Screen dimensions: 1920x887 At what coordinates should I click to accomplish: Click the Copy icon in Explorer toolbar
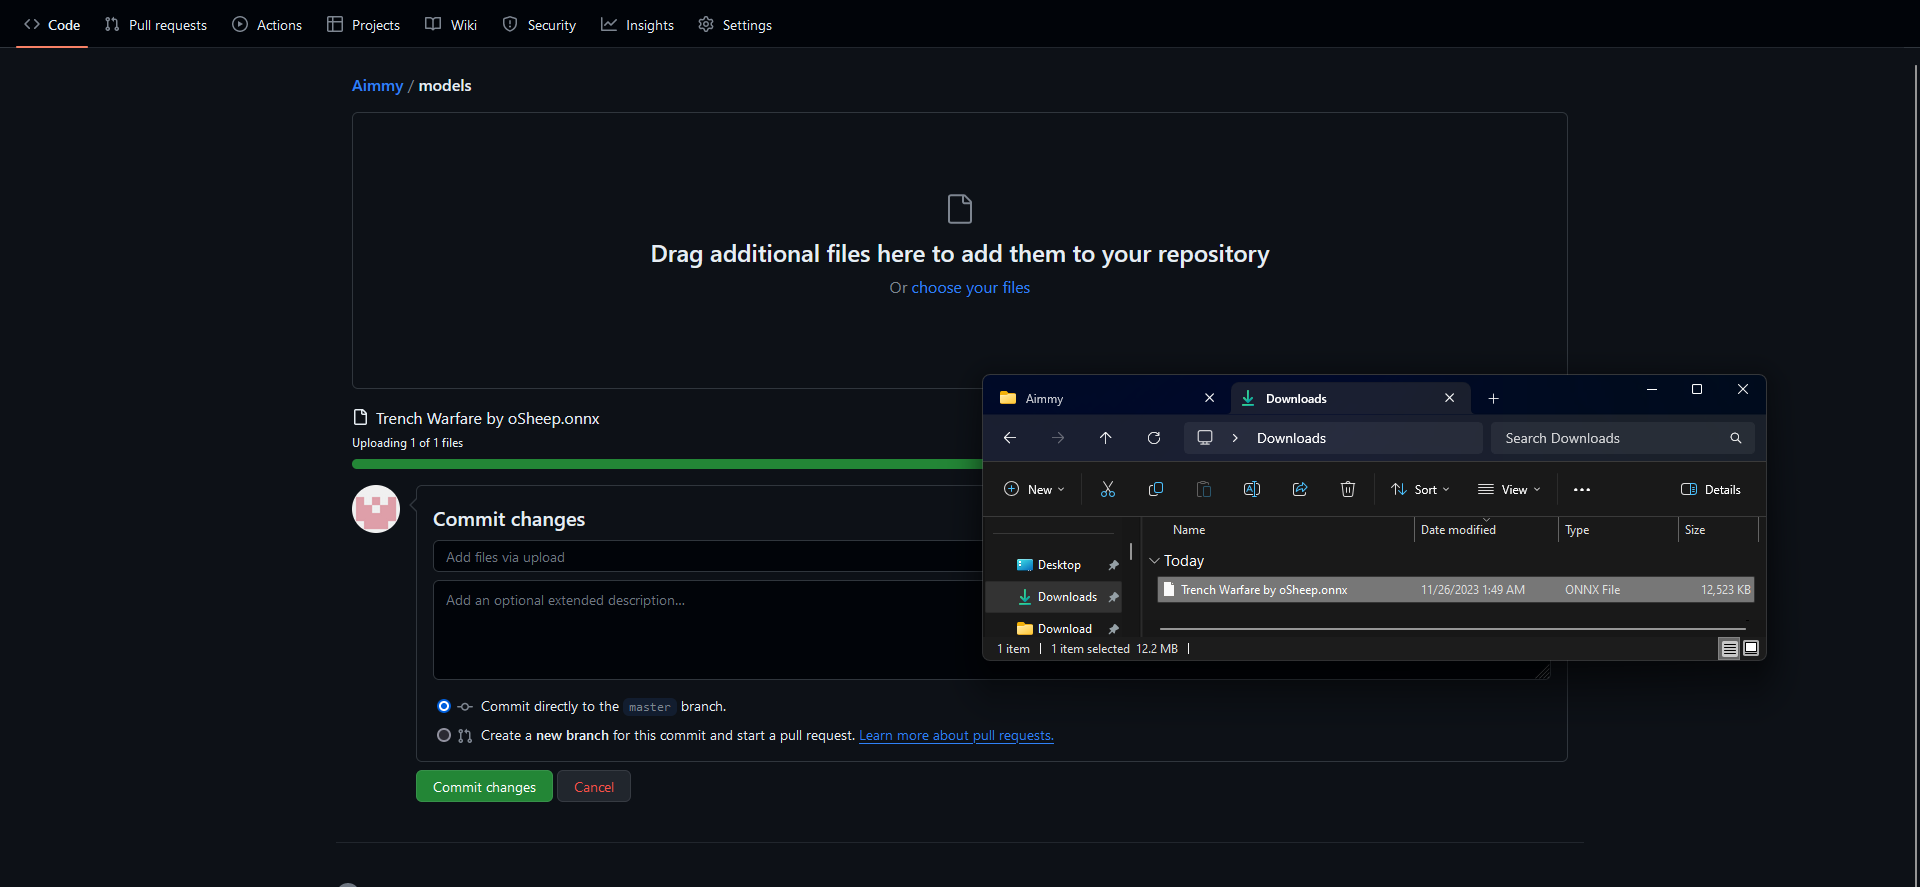pos(1155,489)
